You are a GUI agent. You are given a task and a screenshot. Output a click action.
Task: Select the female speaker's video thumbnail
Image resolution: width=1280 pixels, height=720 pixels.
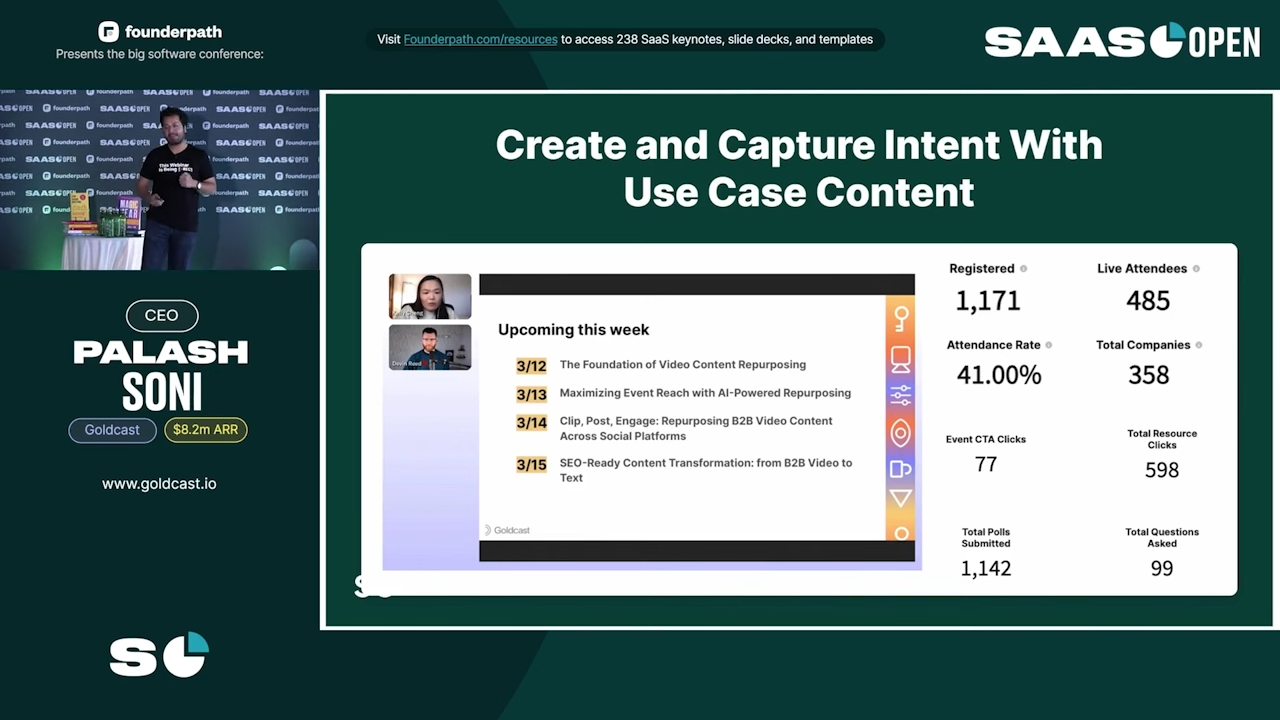coord(430,297)
